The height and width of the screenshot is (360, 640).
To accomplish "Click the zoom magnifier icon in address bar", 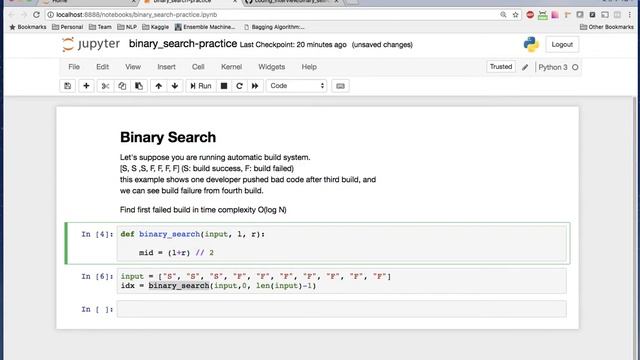I will [503, 15].
